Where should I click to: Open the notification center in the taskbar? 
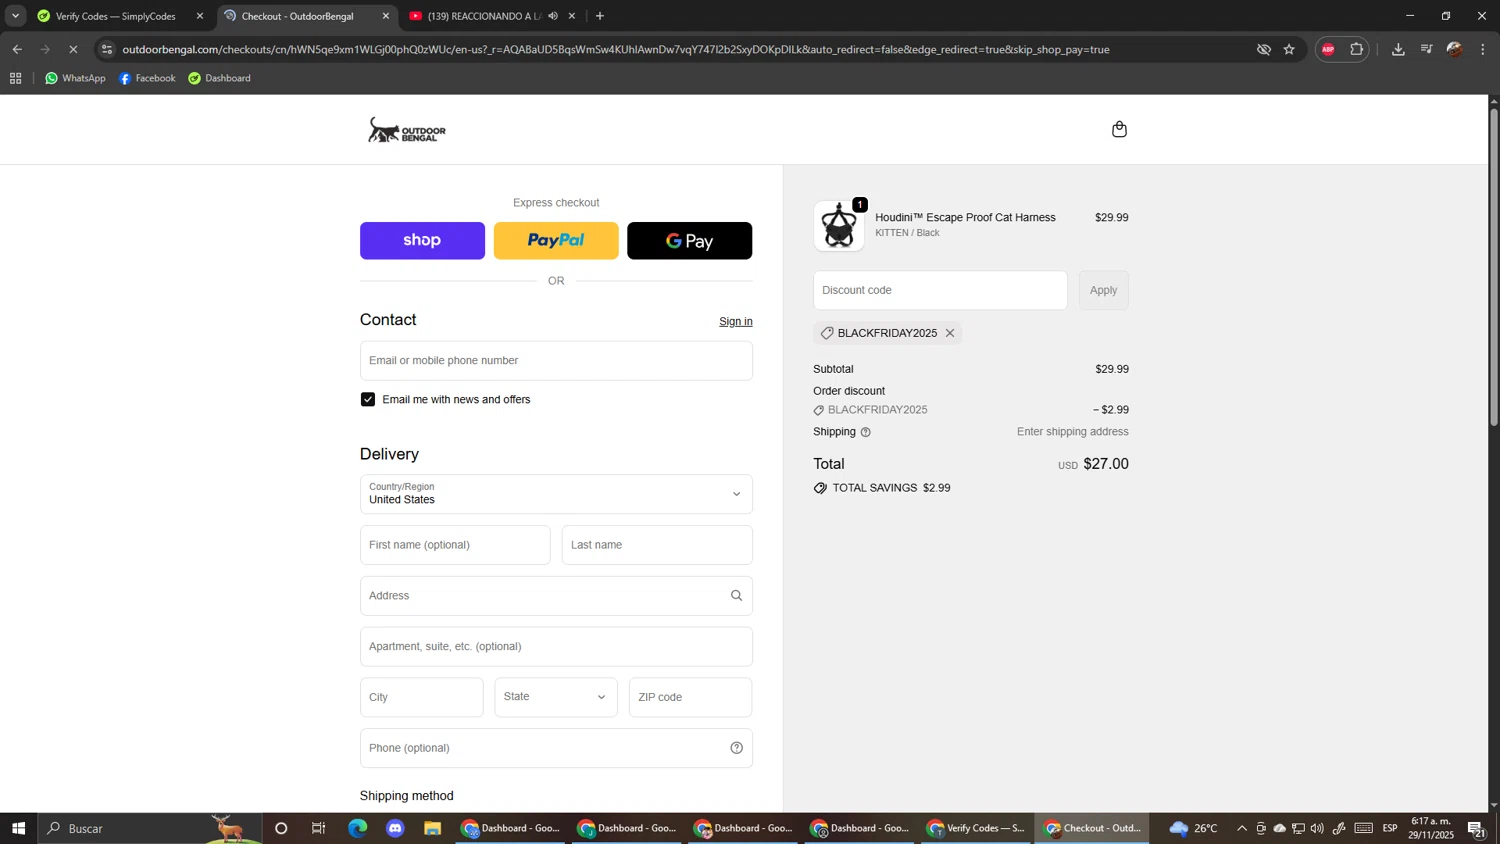tap(1476, 828)
